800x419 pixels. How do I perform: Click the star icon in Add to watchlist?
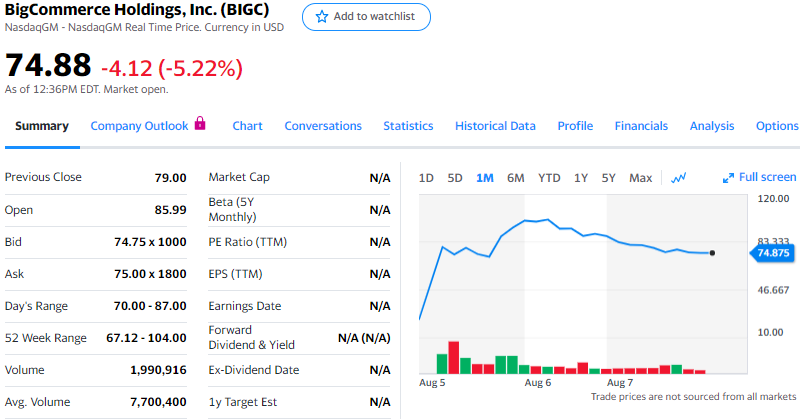coord(321,17)
